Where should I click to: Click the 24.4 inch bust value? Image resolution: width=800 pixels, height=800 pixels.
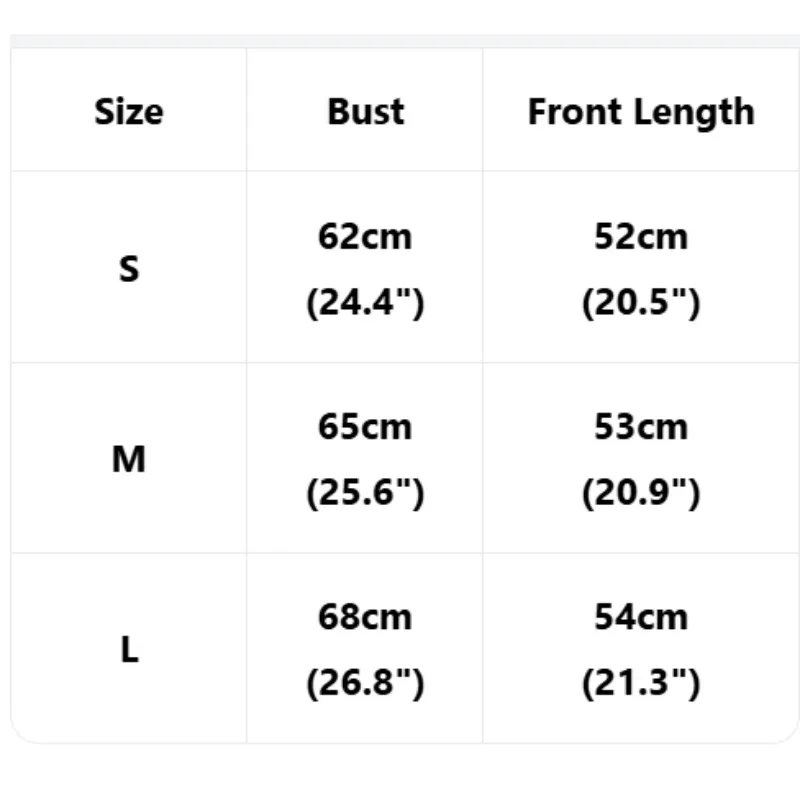click(365, 303)
